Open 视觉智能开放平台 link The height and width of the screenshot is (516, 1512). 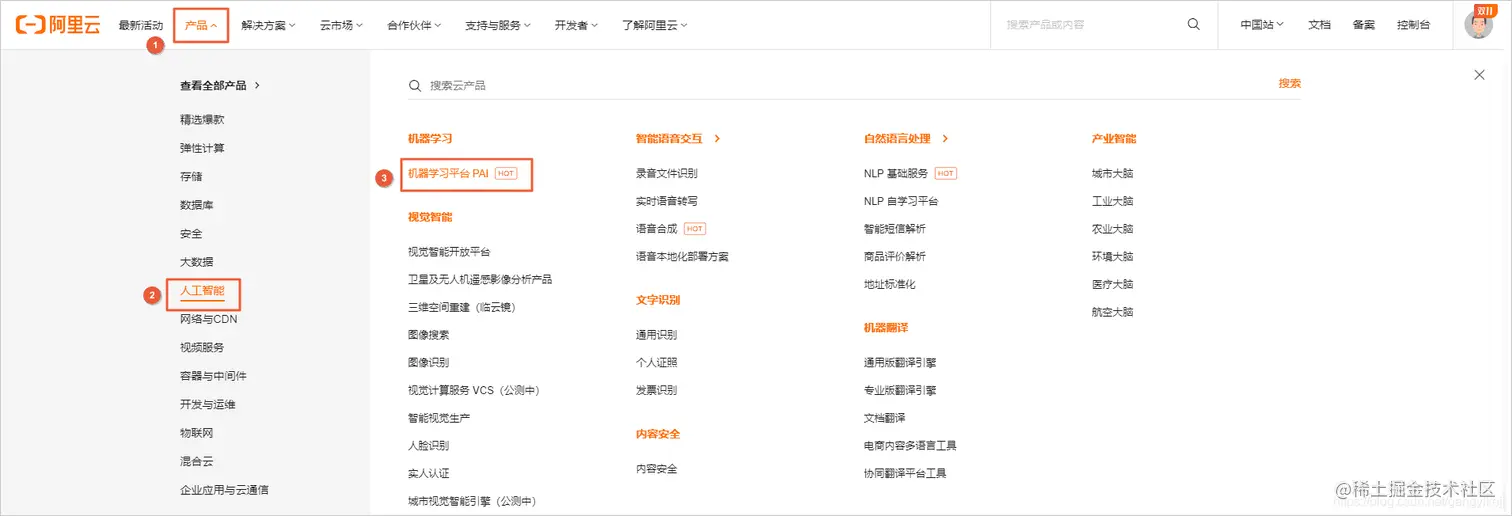click(x=449, y=252)
